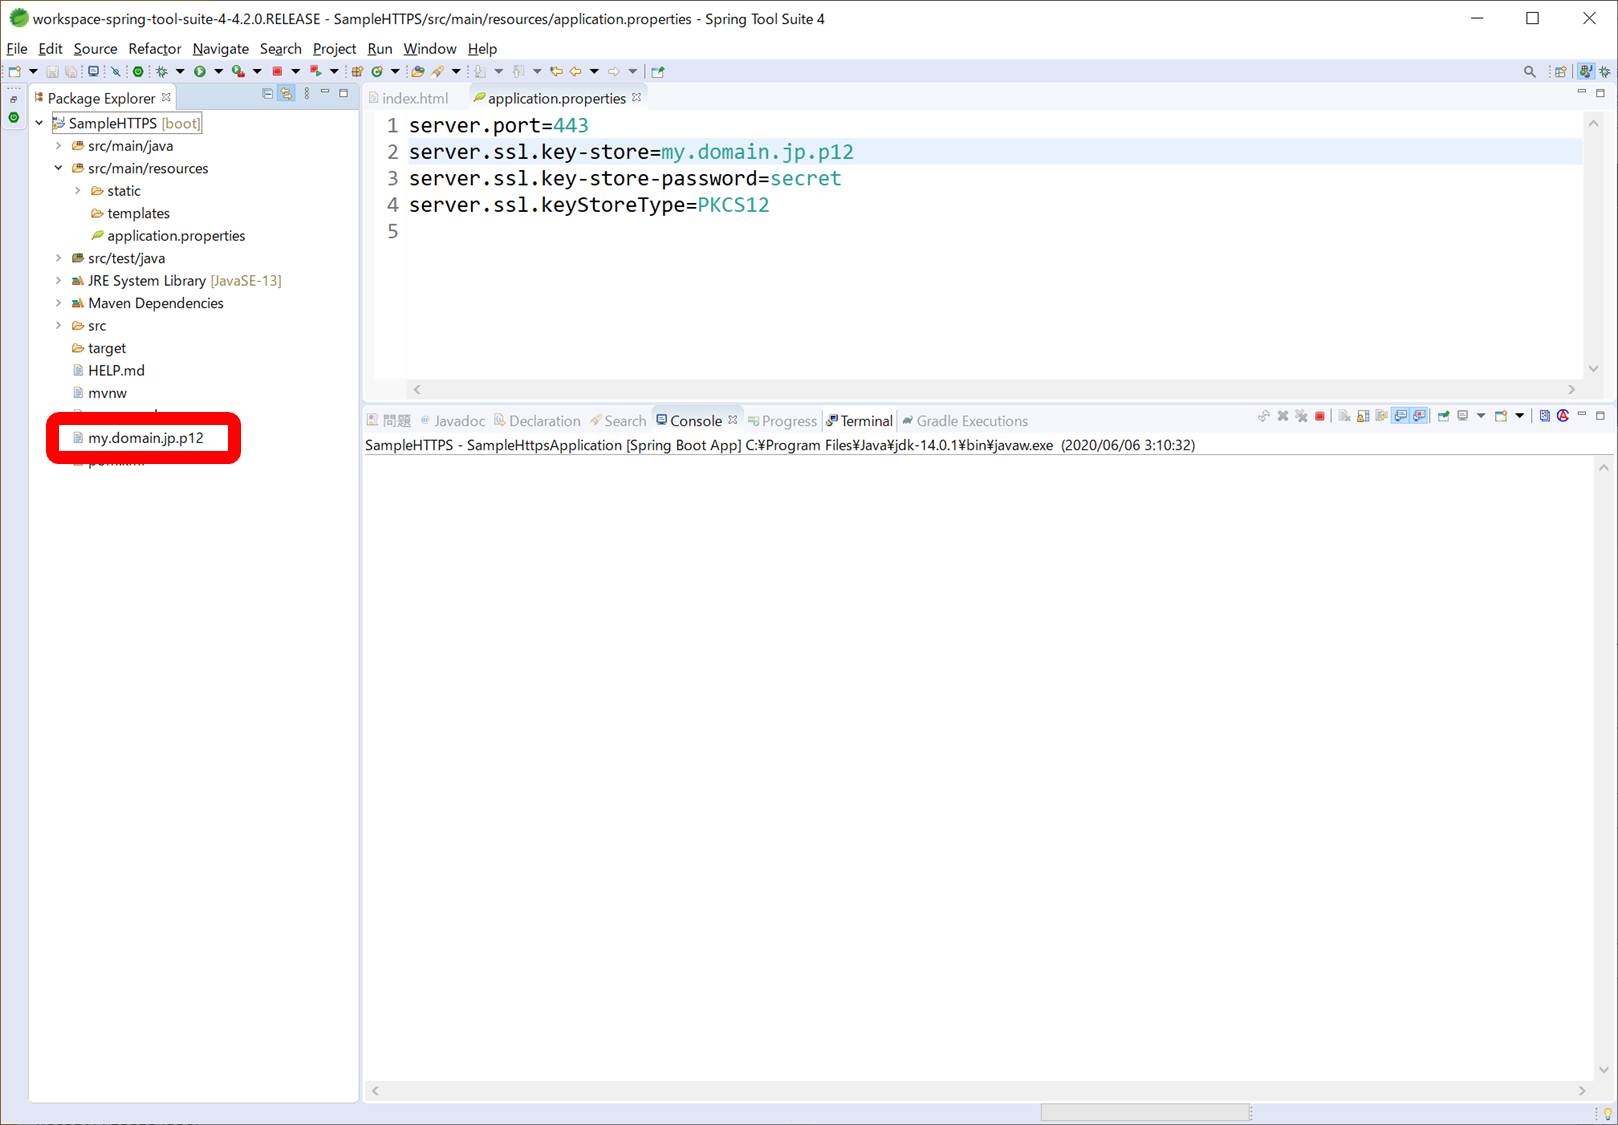The image size is (1618, 1125).
Task: Click the green Run button in main toolbar
Action: [x=200, y=72]
